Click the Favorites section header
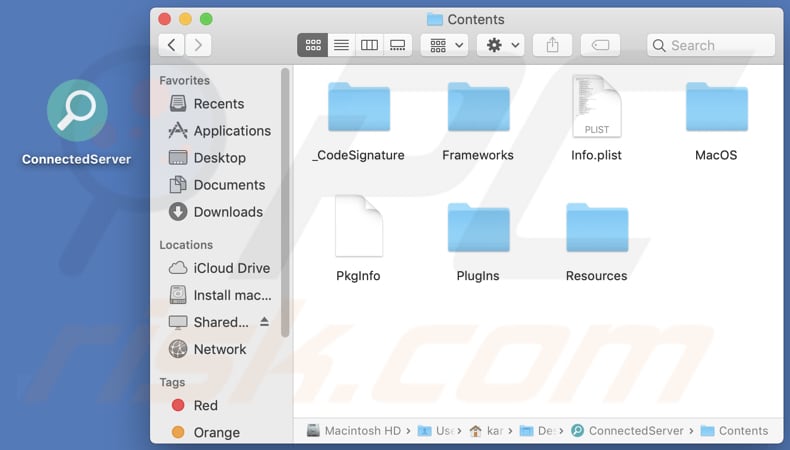Viewport: 790px width, 450px height. tap(184, 80)
